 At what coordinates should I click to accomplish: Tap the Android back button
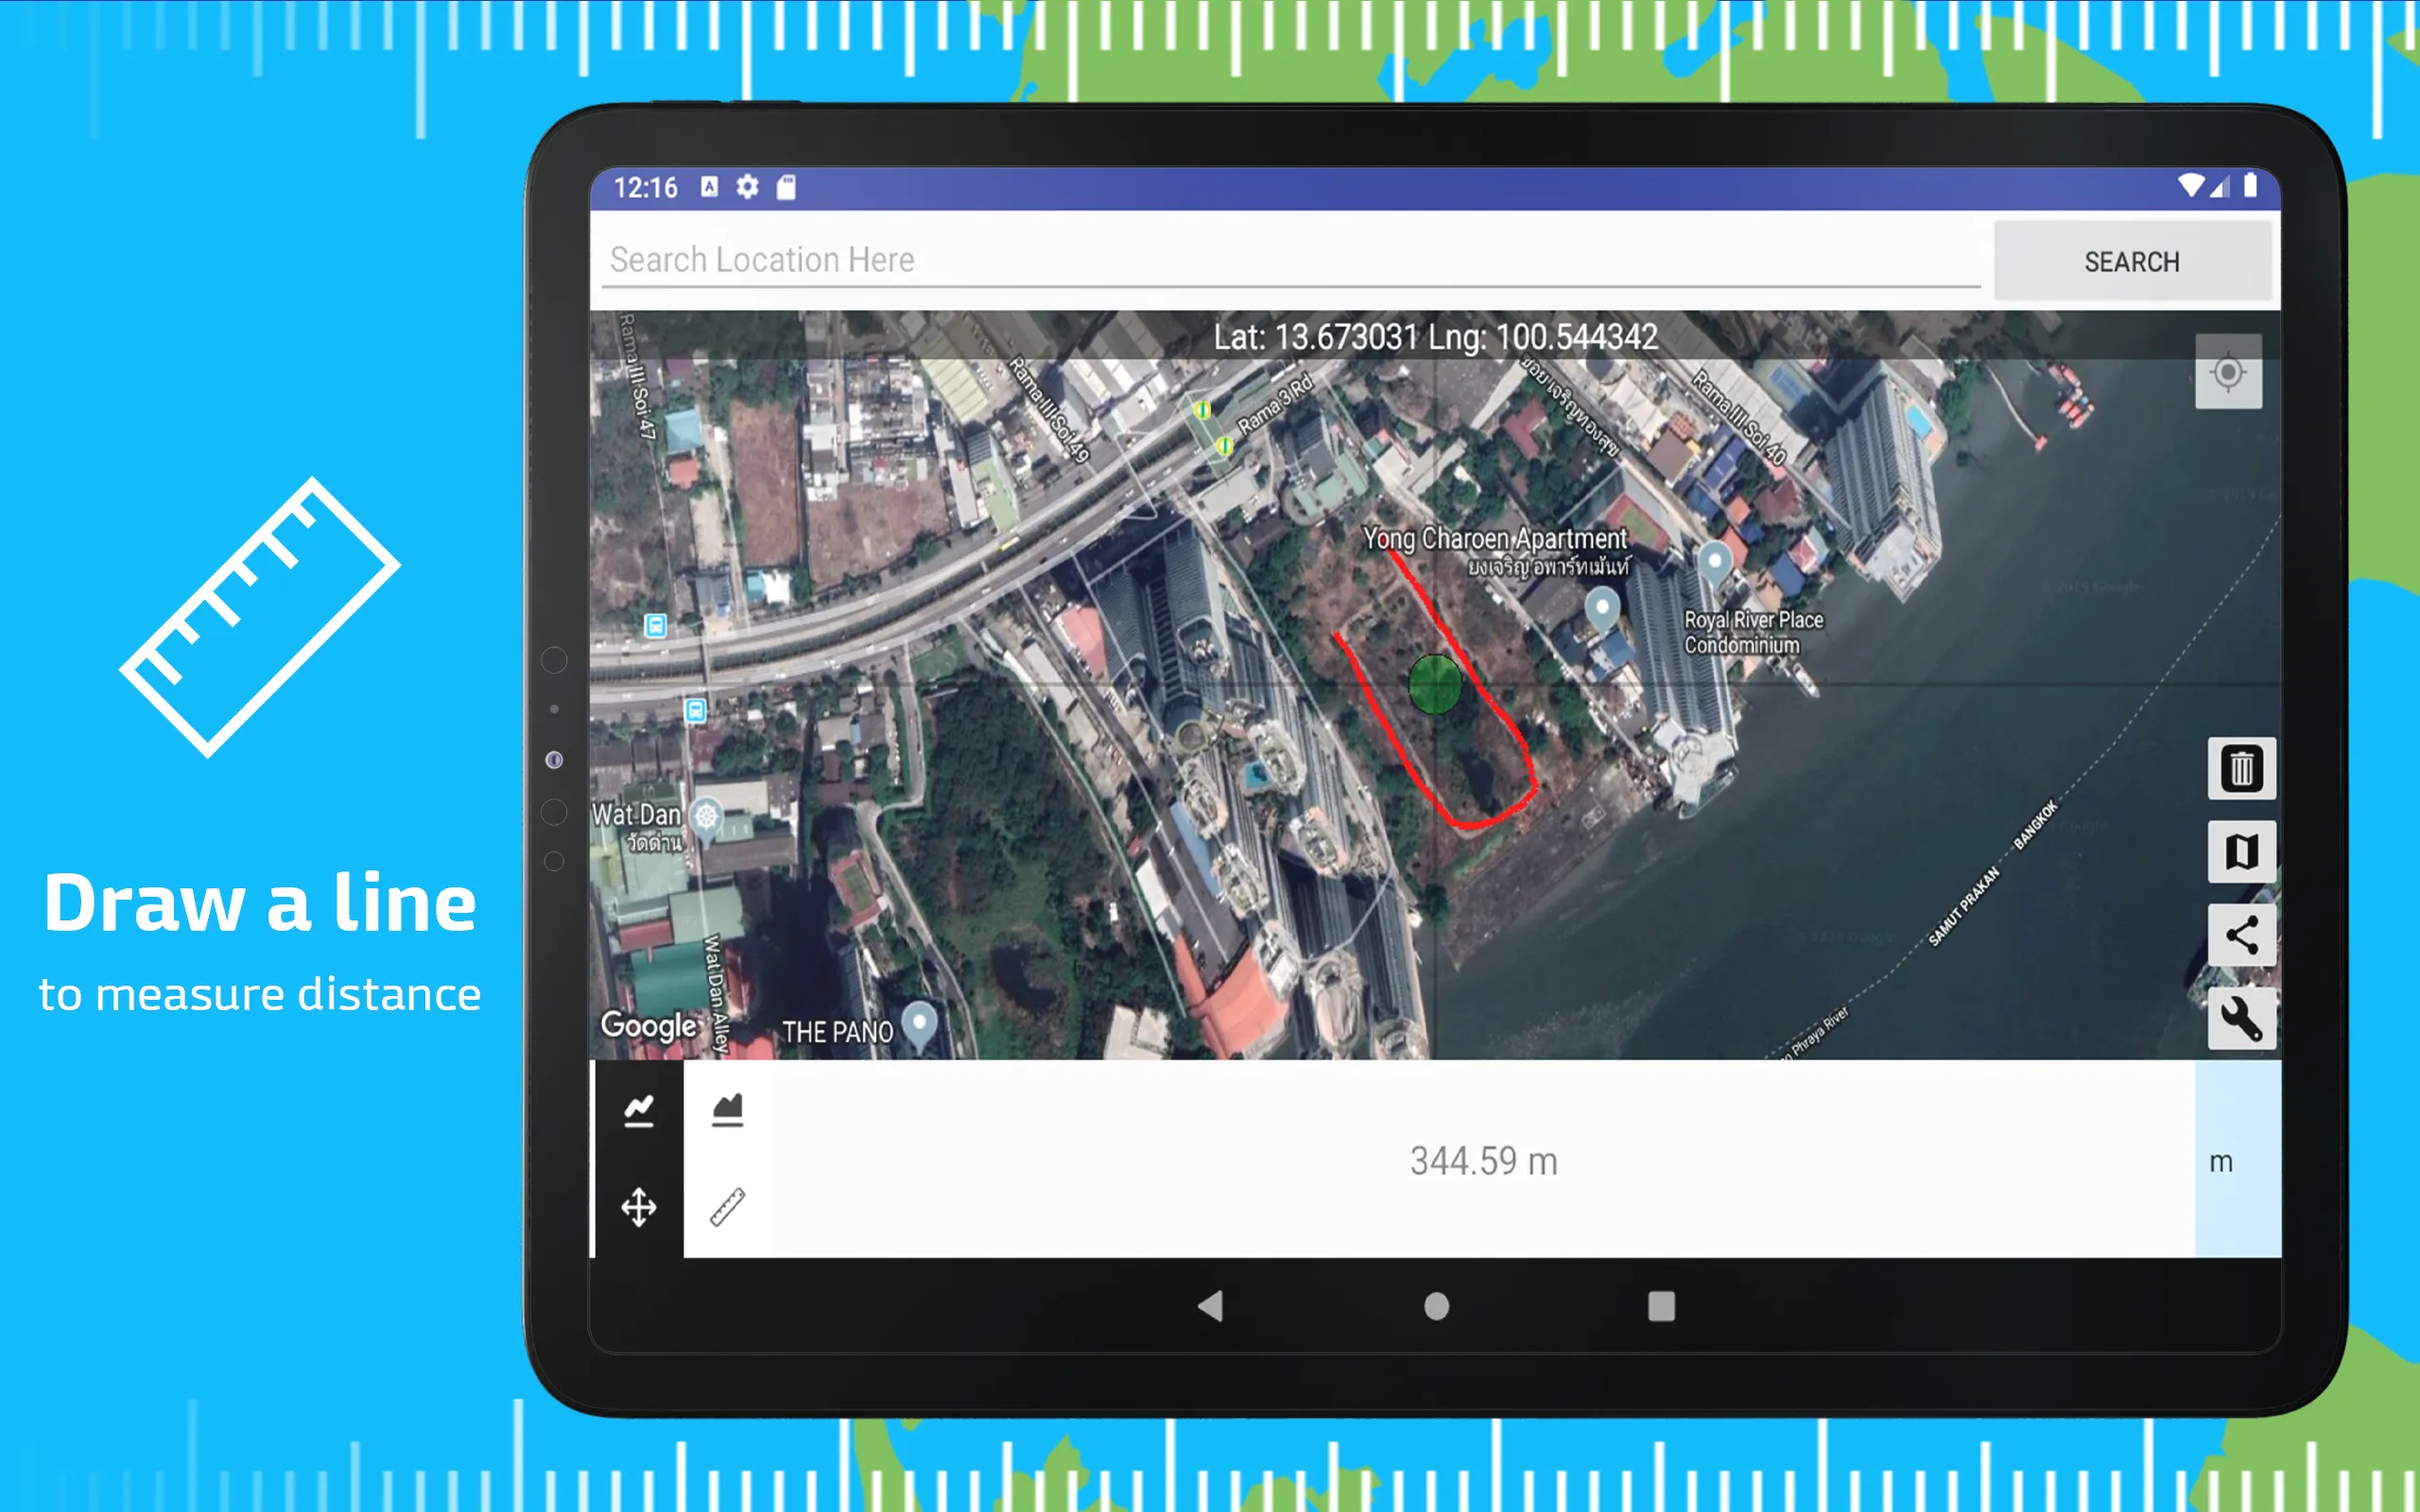[x=1210, y=1305]
